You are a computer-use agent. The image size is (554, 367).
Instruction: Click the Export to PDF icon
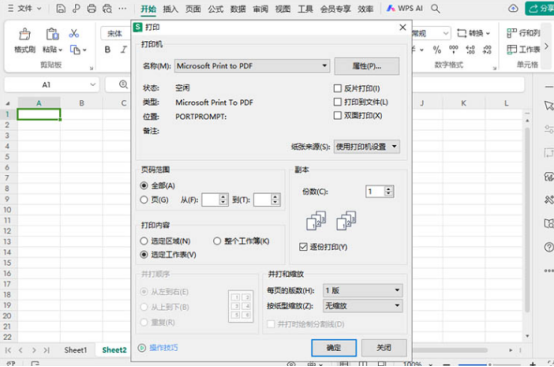(x=76, y=8)
